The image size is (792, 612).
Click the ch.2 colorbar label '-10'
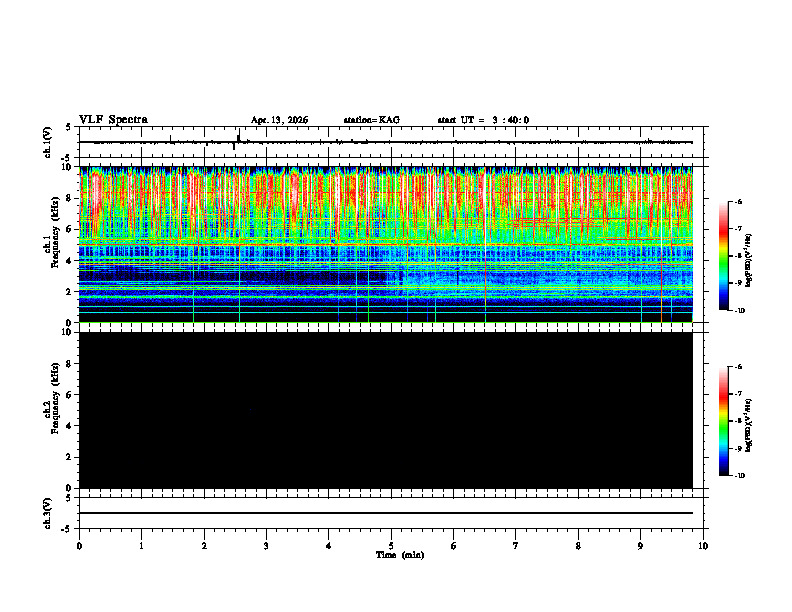(740, 476)
